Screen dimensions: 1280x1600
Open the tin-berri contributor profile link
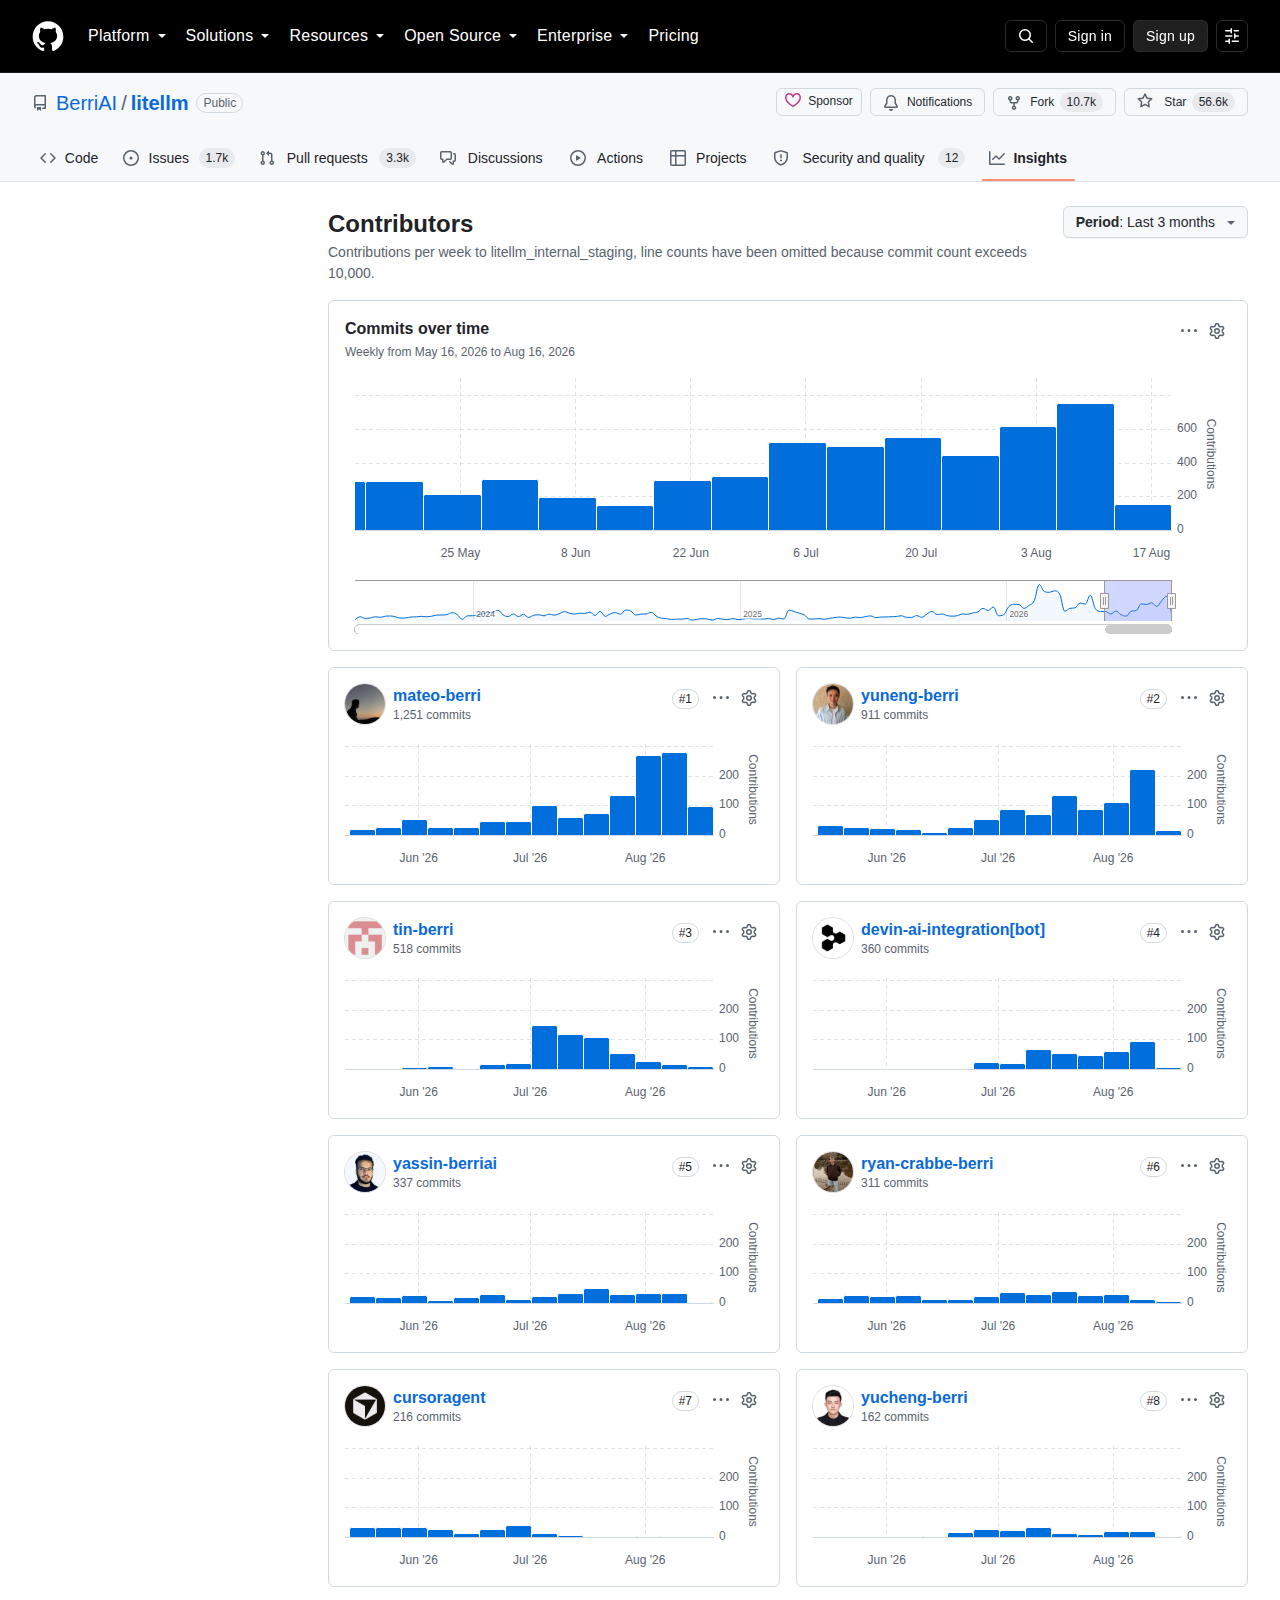coord(423,929)
